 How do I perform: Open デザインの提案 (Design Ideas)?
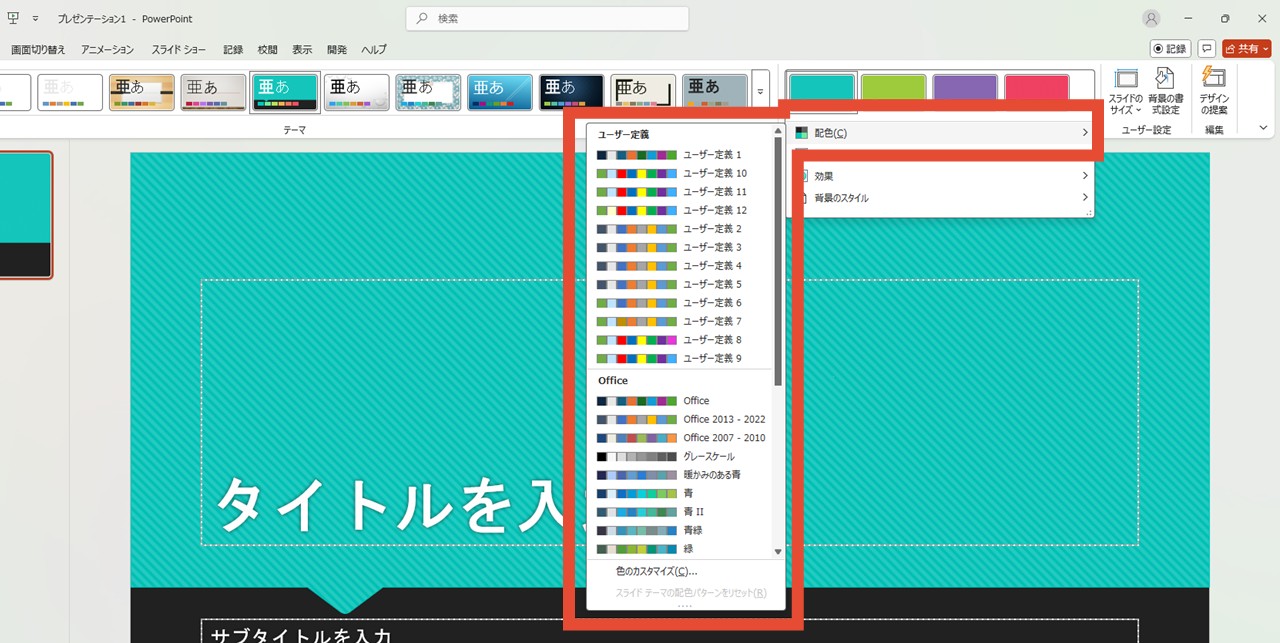point(1214,92)
